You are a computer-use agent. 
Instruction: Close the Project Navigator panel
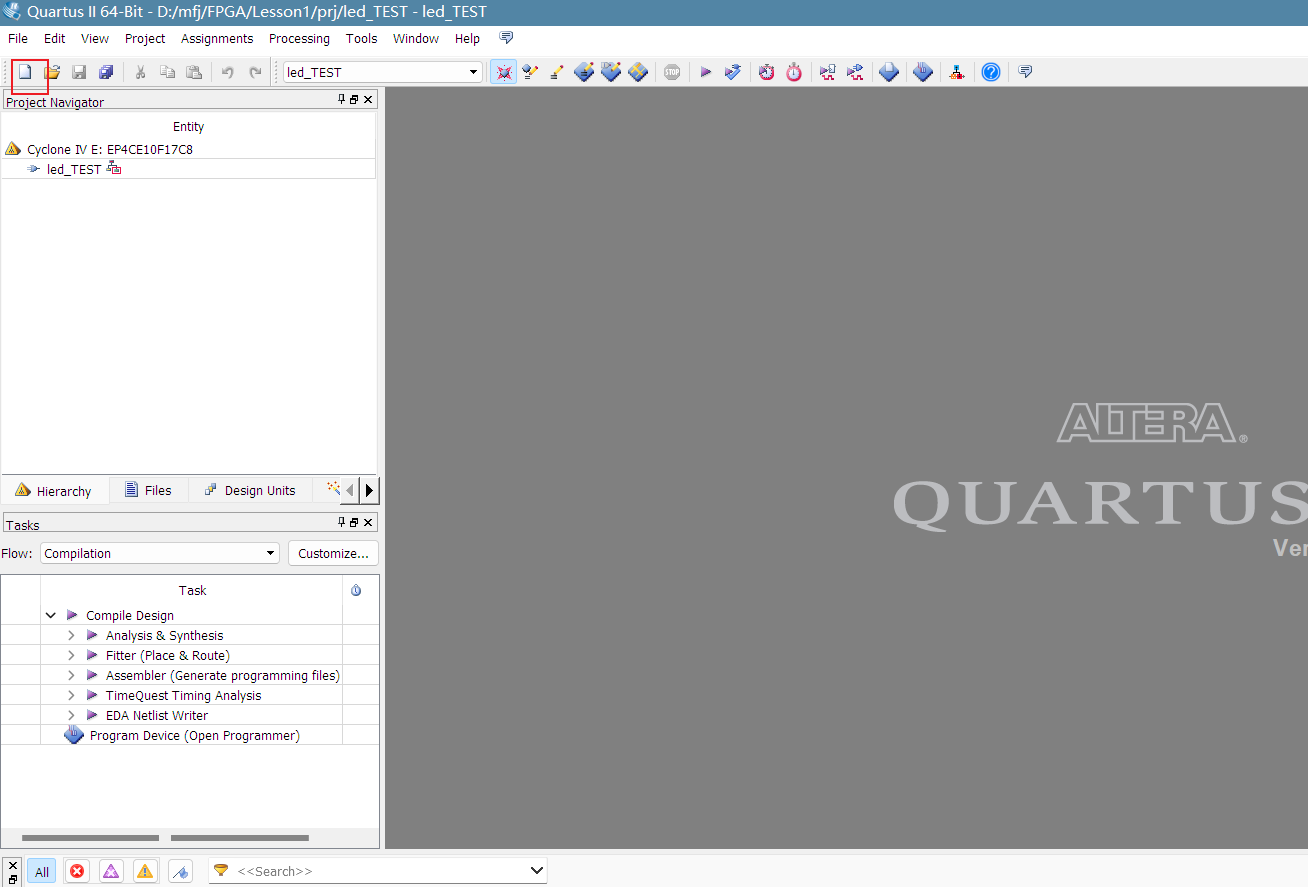pyautogui.click(x=368, y=100)
